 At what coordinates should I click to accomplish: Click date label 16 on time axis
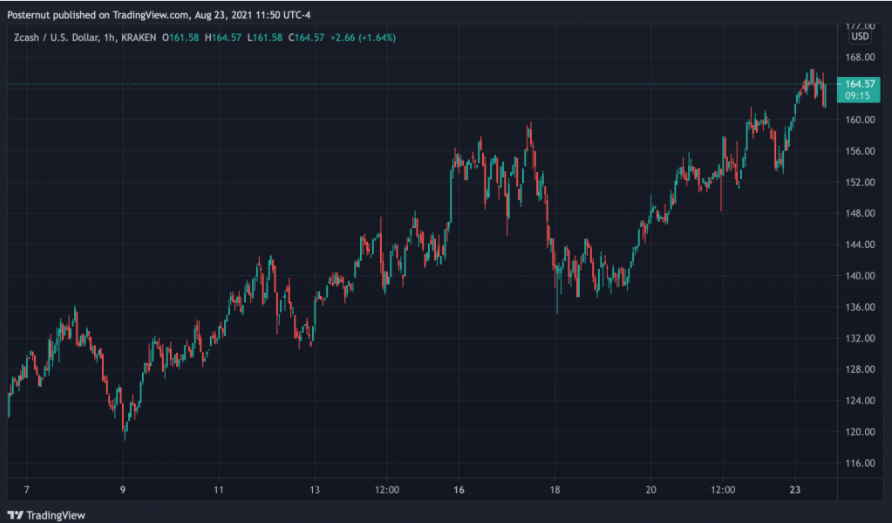click(x=459, y=490)
